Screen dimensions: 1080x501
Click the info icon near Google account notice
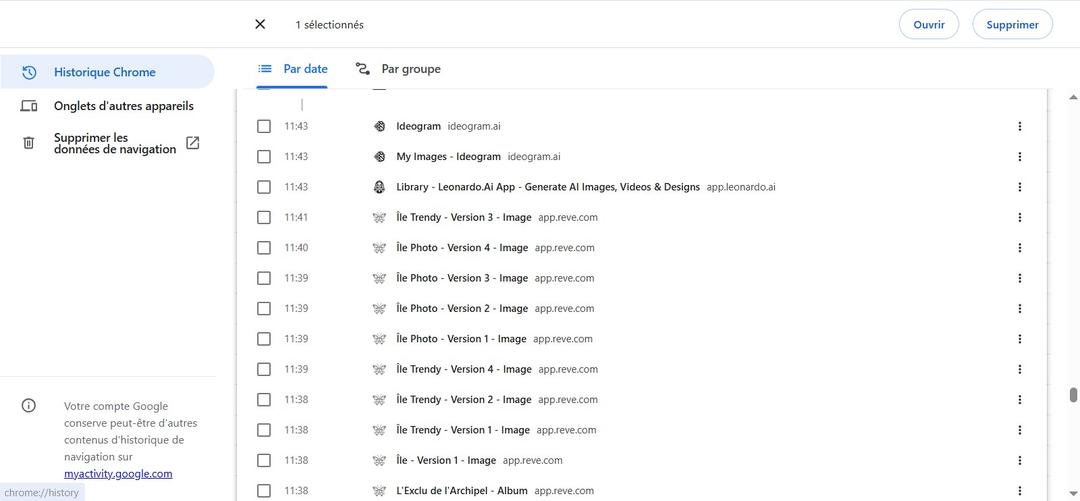click(29, 406)
